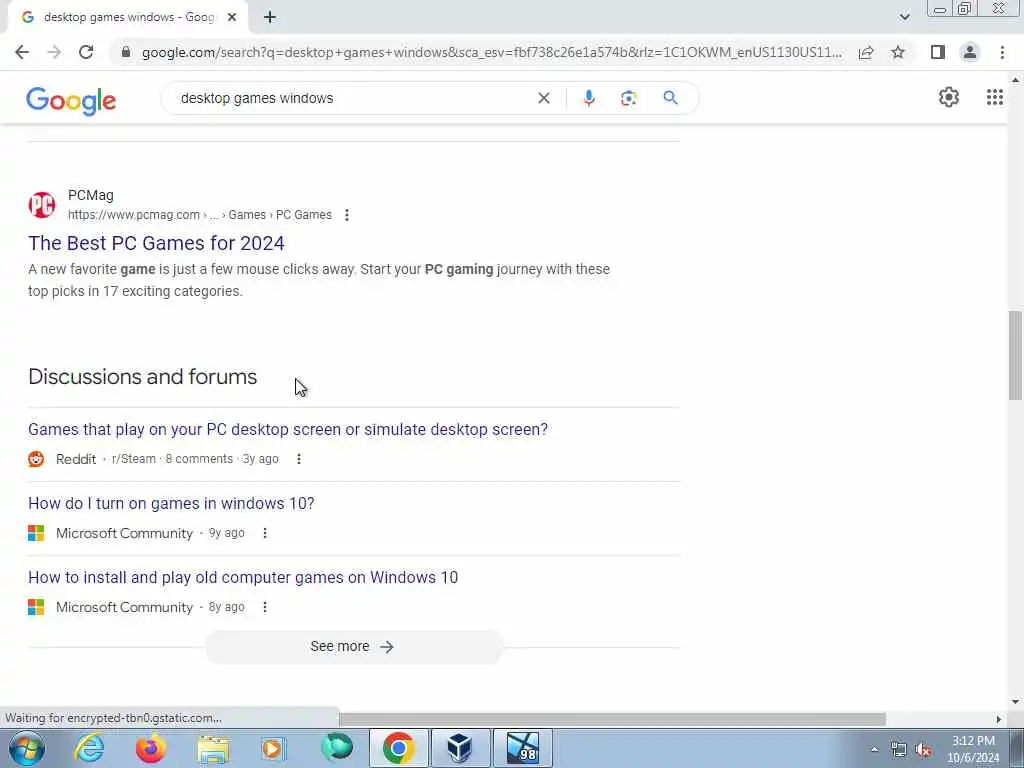Viewport: 1024px width, 768px height.
Task: Launch Firefox from taskbar
Action: tap(151, 748)
